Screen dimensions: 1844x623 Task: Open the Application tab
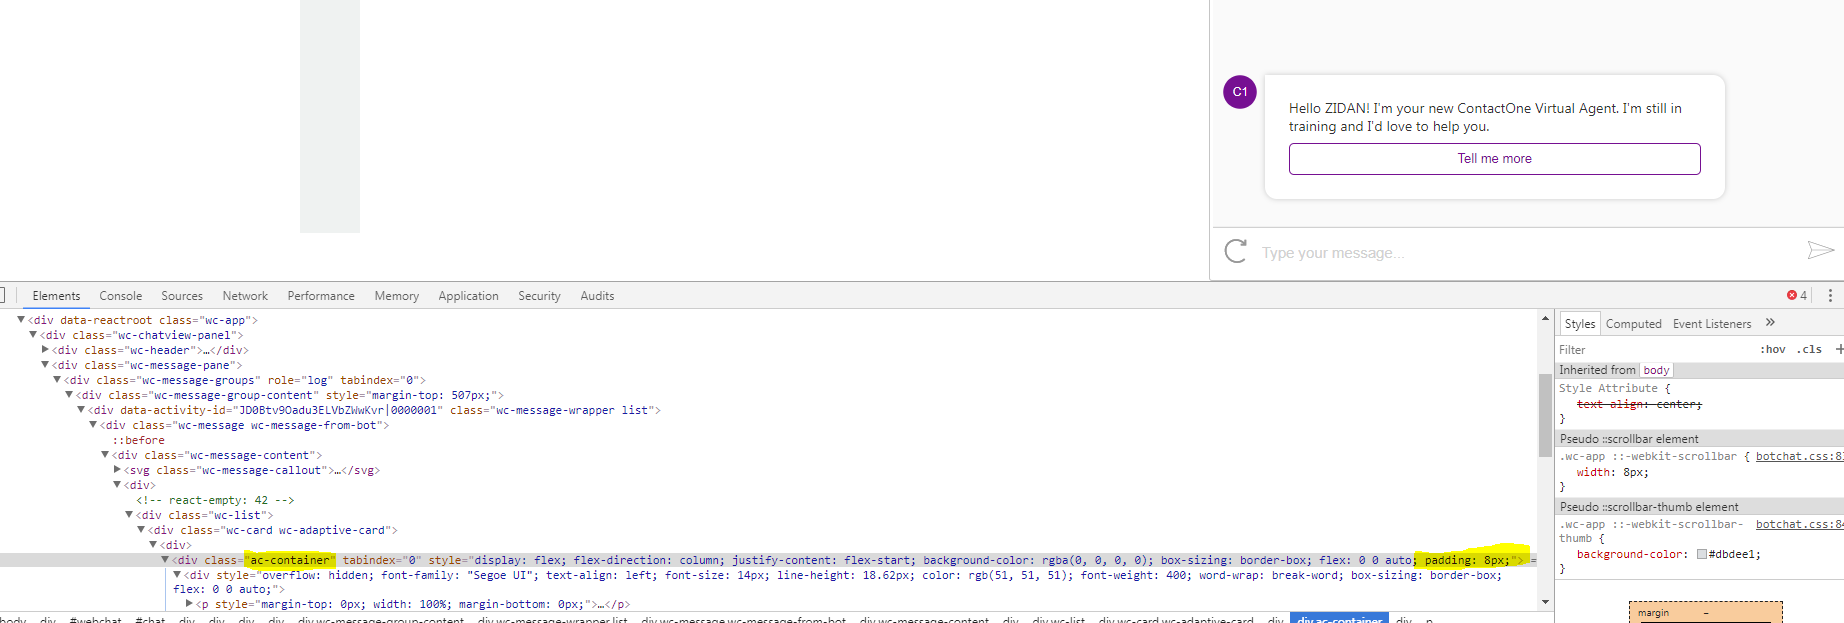click(x=468, y=296)
